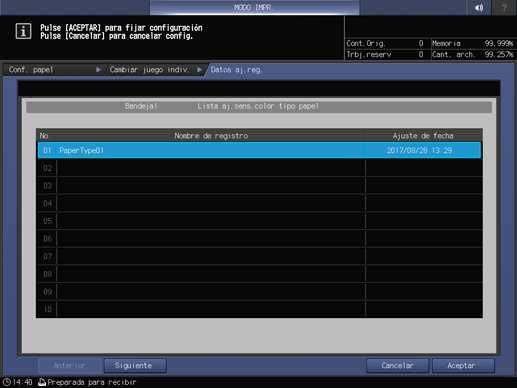Viewport: 517px width, 388px height.
Task: Select empty row 06
Action: click(x=259, y=239)
